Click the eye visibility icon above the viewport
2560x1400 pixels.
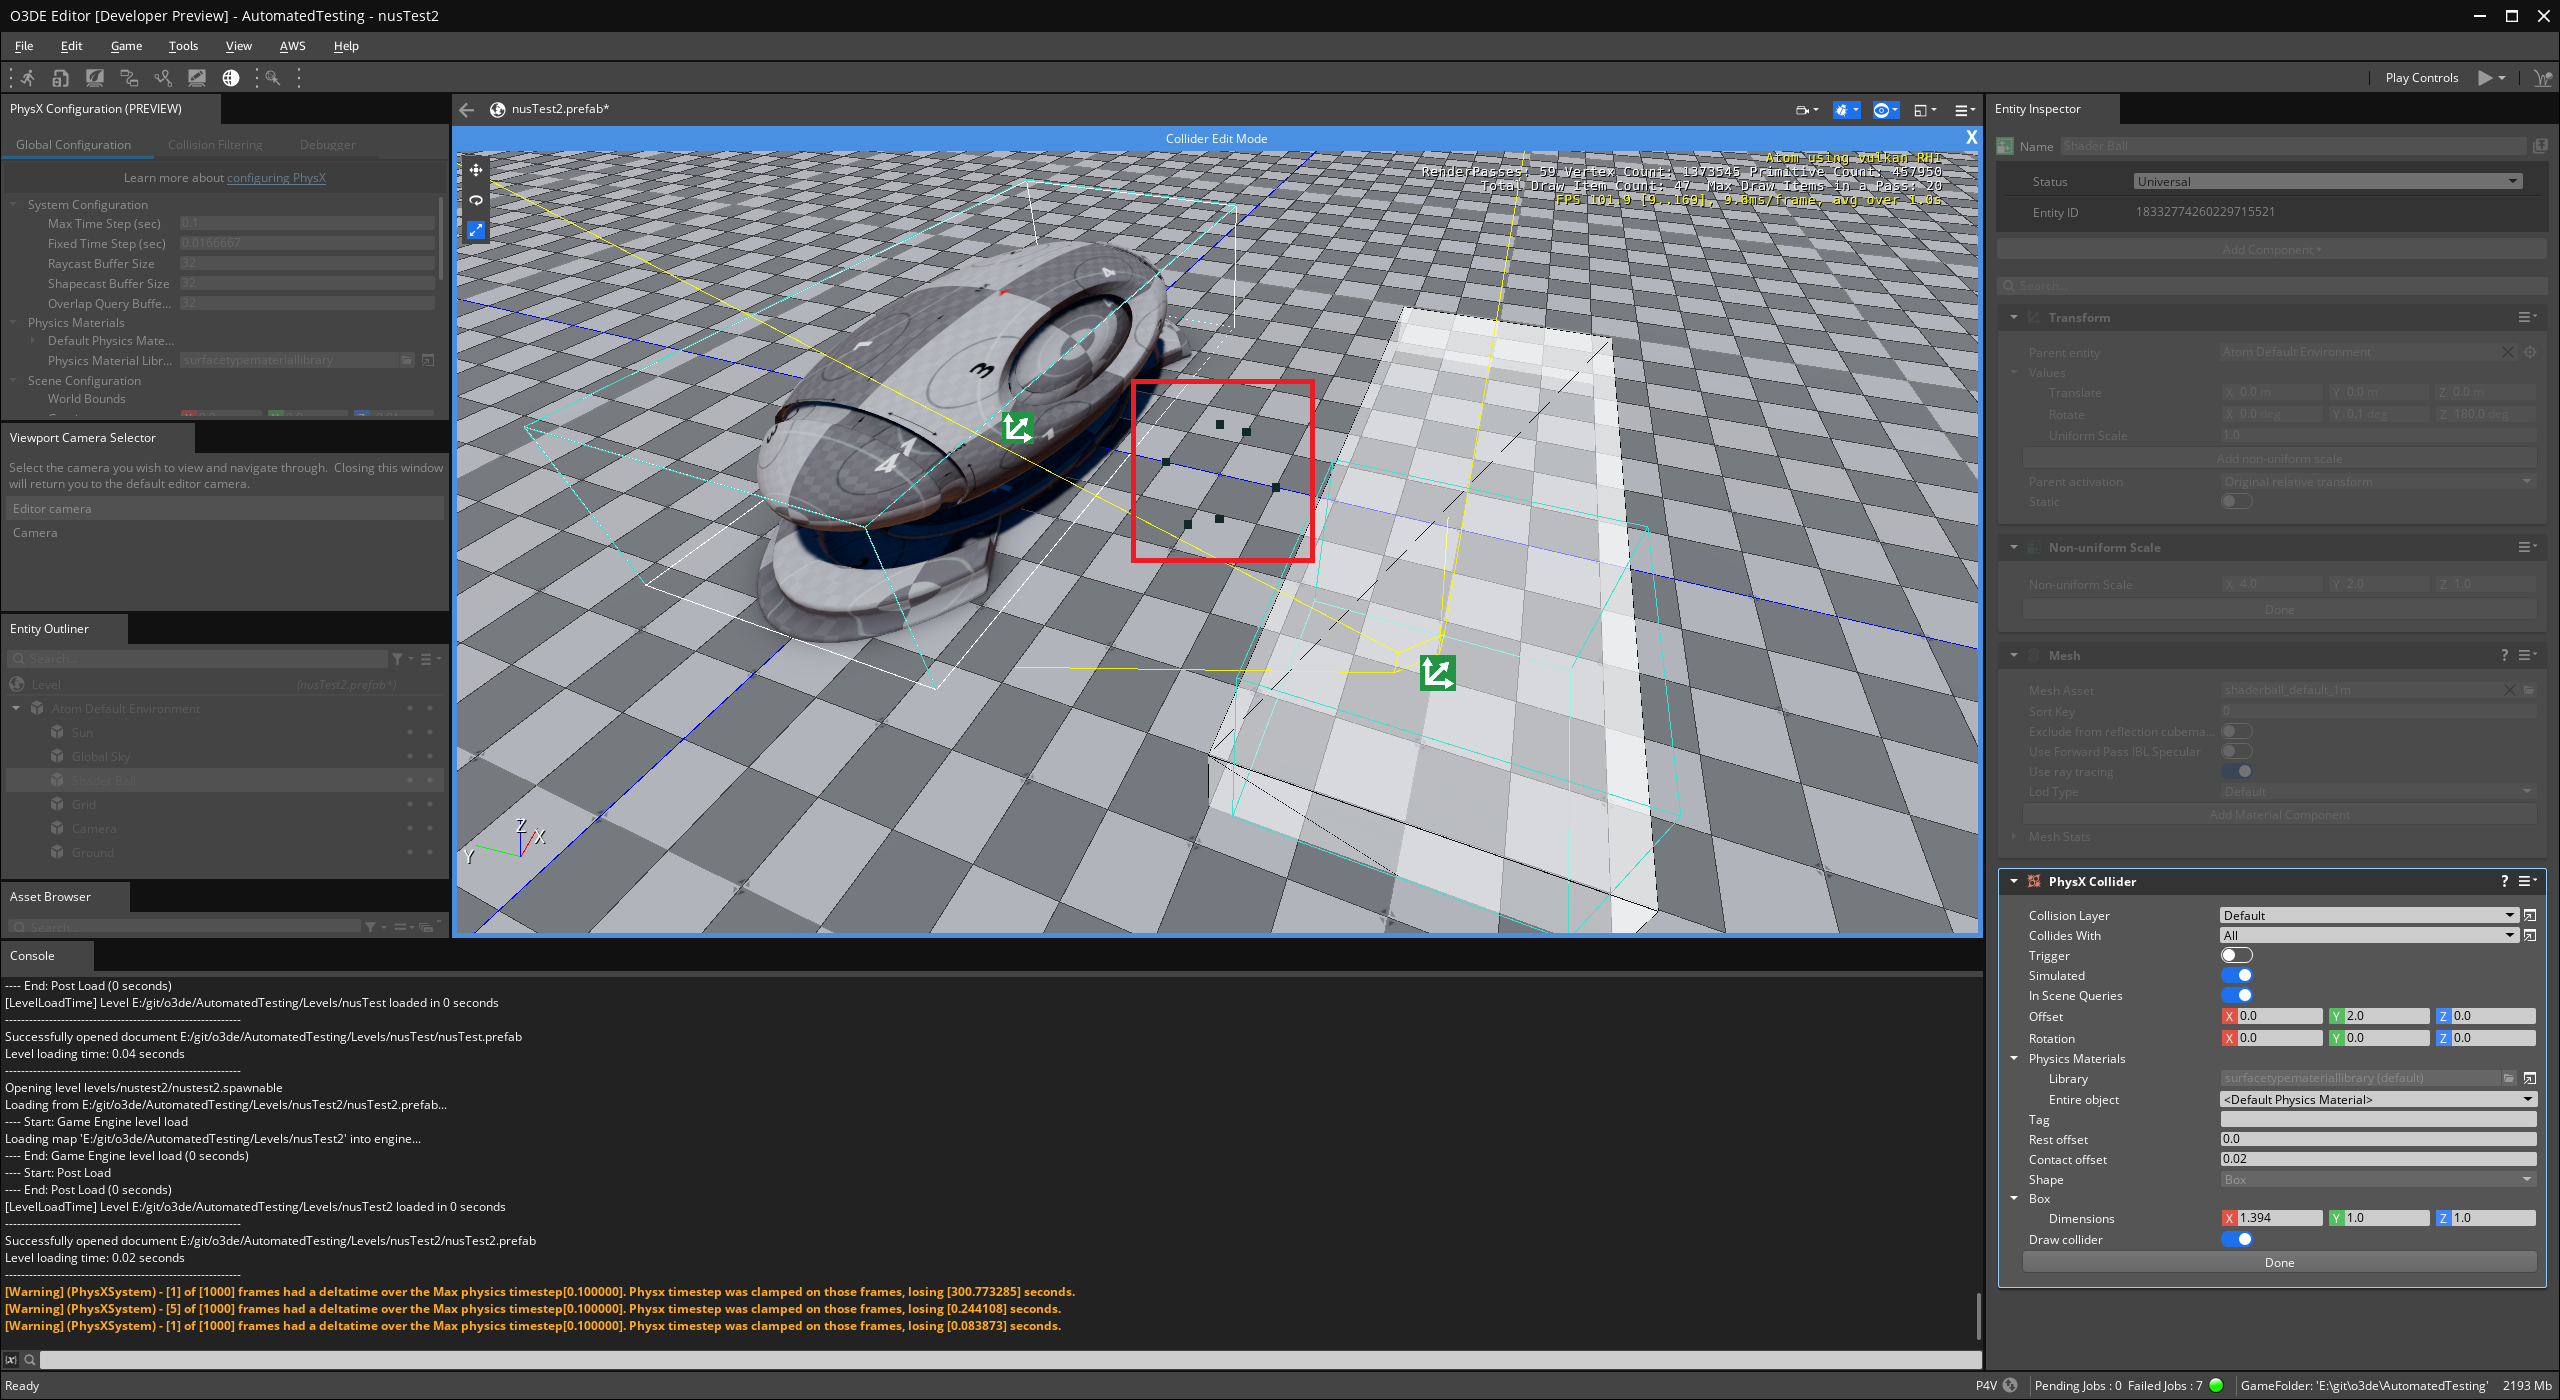(1880, 110)
